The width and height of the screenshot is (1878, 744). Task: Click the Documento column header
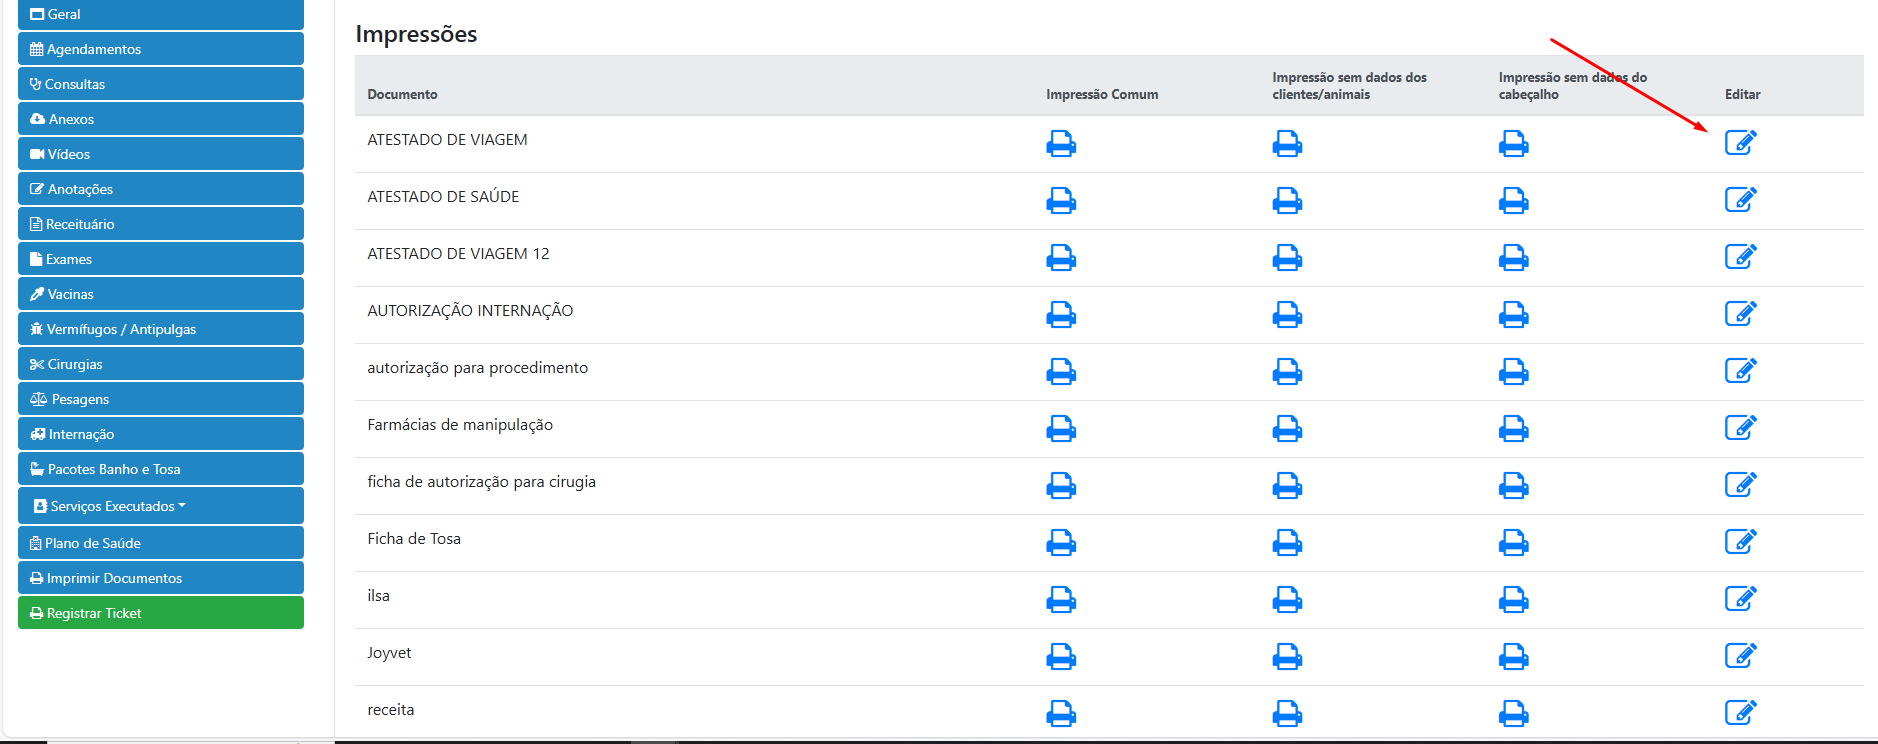pyautogui.click(x=402, y=94)
